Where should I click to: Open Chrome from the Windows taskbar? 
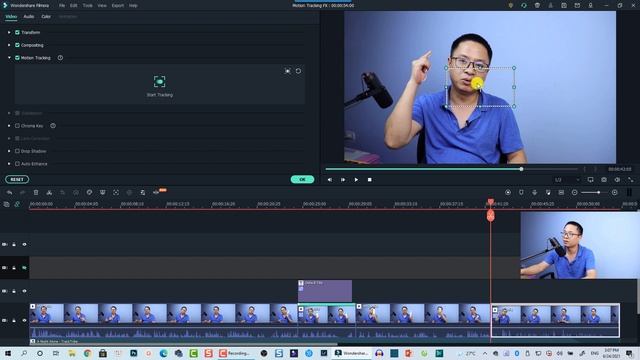point(87,353)
